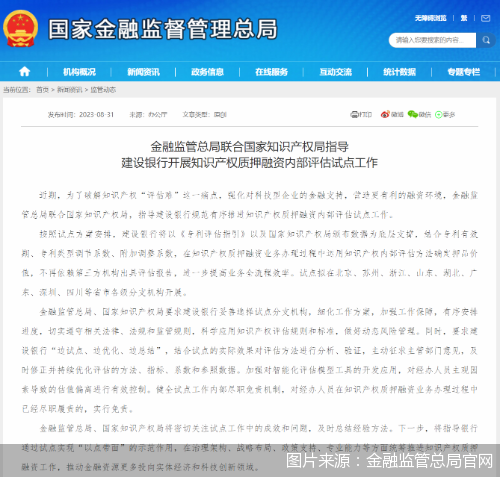The width and height of the screenshot is (500, 477).
Task: Open the home icon in navigation bar
Action: coord(25,71)
